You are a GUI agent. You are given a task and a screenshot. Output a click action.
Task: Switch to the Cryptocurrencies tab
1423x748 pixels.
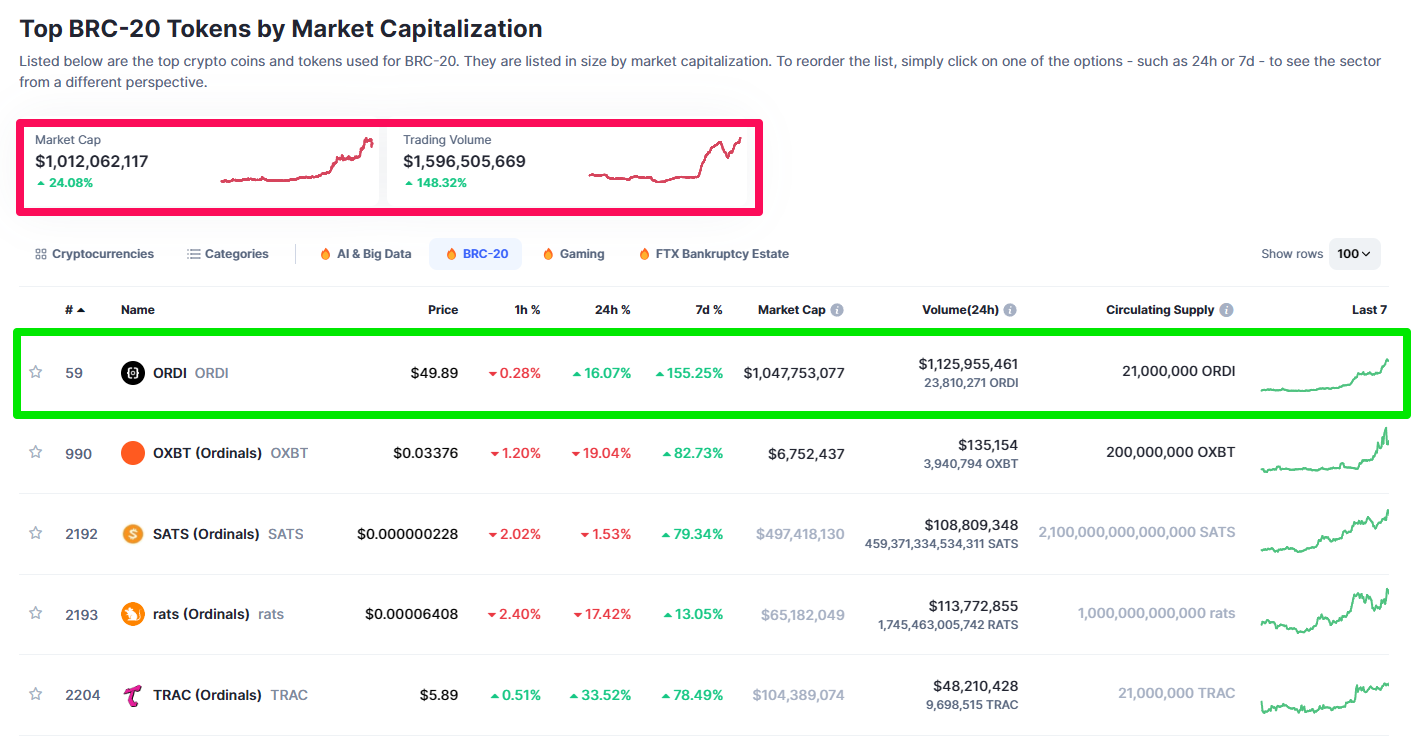pos(94,254)
